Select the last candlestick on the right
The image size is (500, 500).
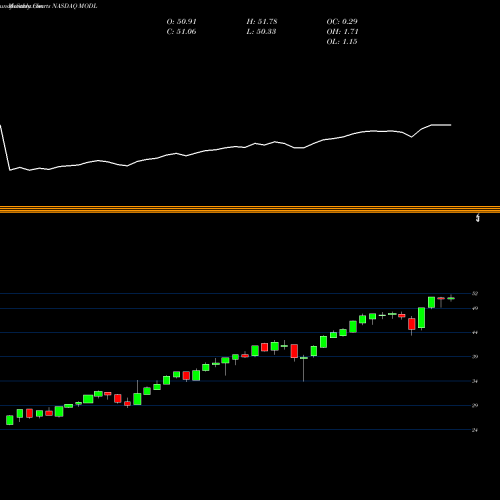click(451, 298)
